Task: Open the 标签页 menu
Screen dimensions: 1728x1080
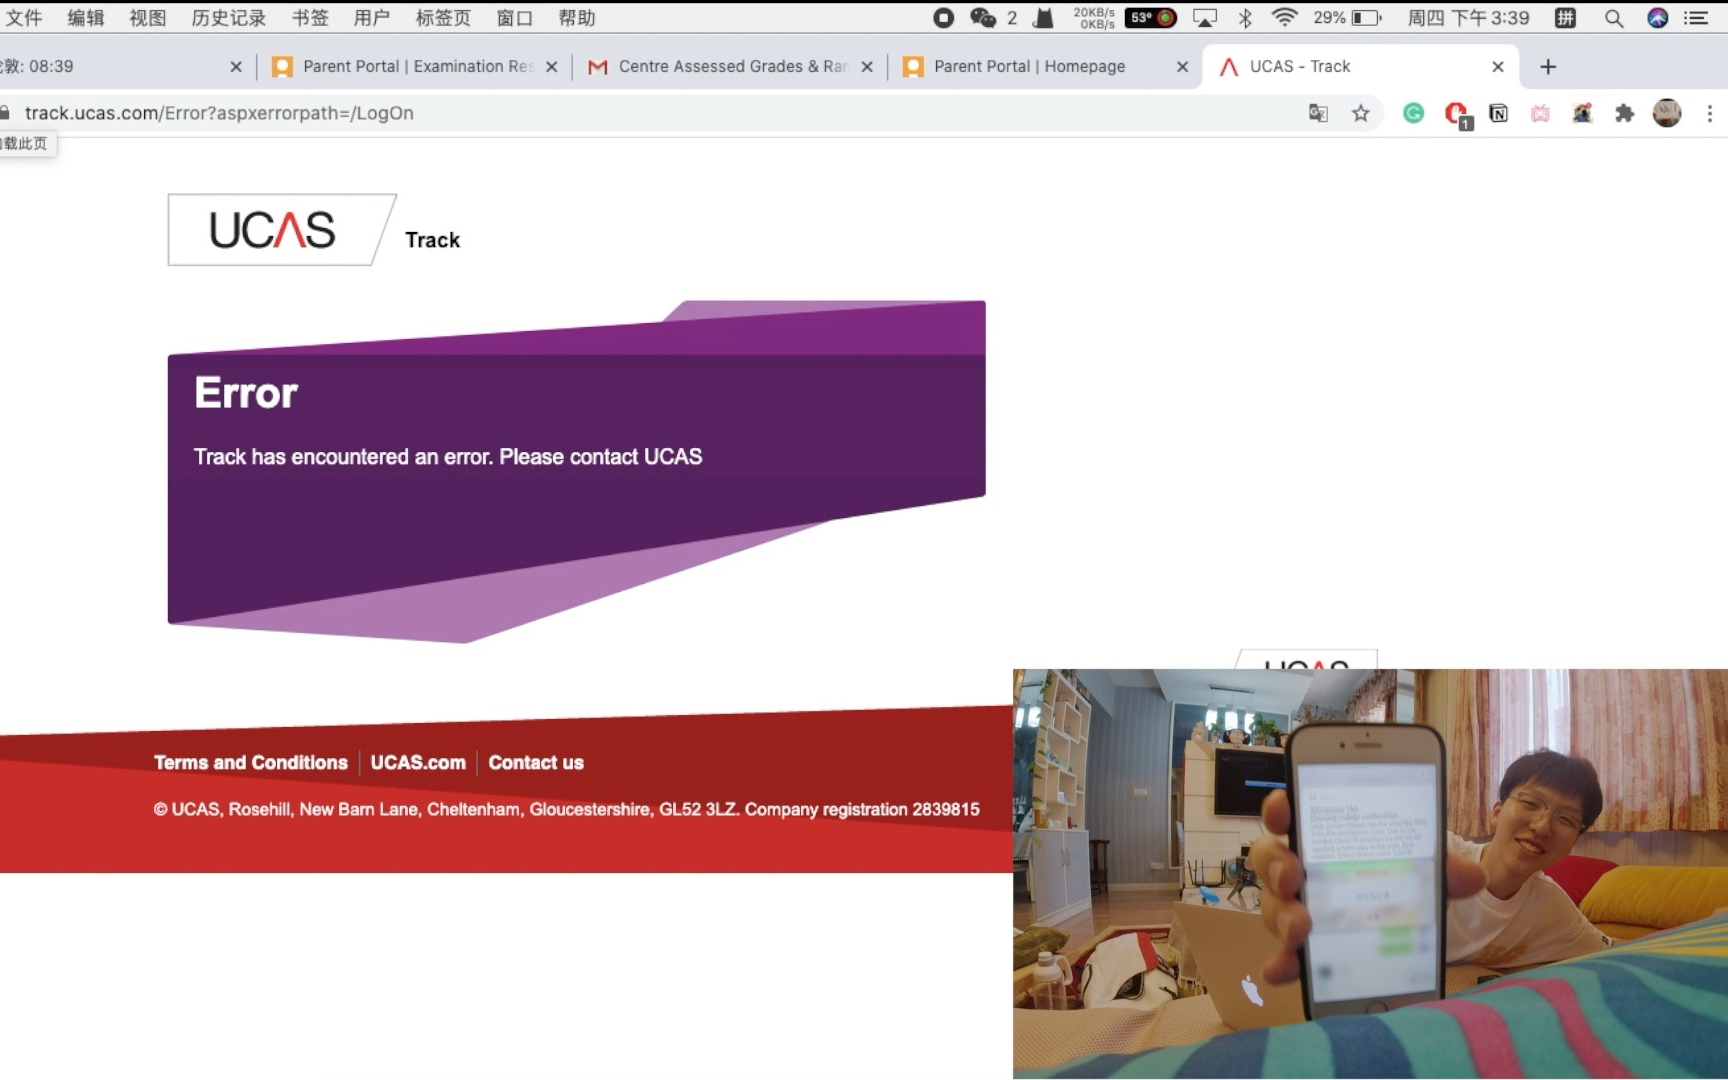Action: tap(443, 18)
